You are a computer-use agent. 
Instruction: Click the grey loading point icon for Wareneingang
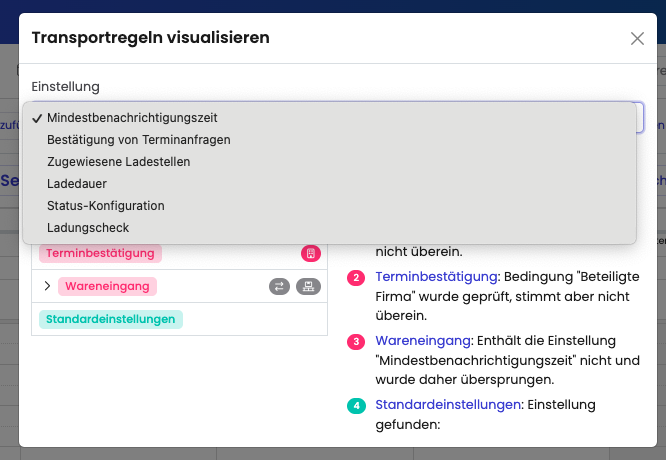pos(309,287)
